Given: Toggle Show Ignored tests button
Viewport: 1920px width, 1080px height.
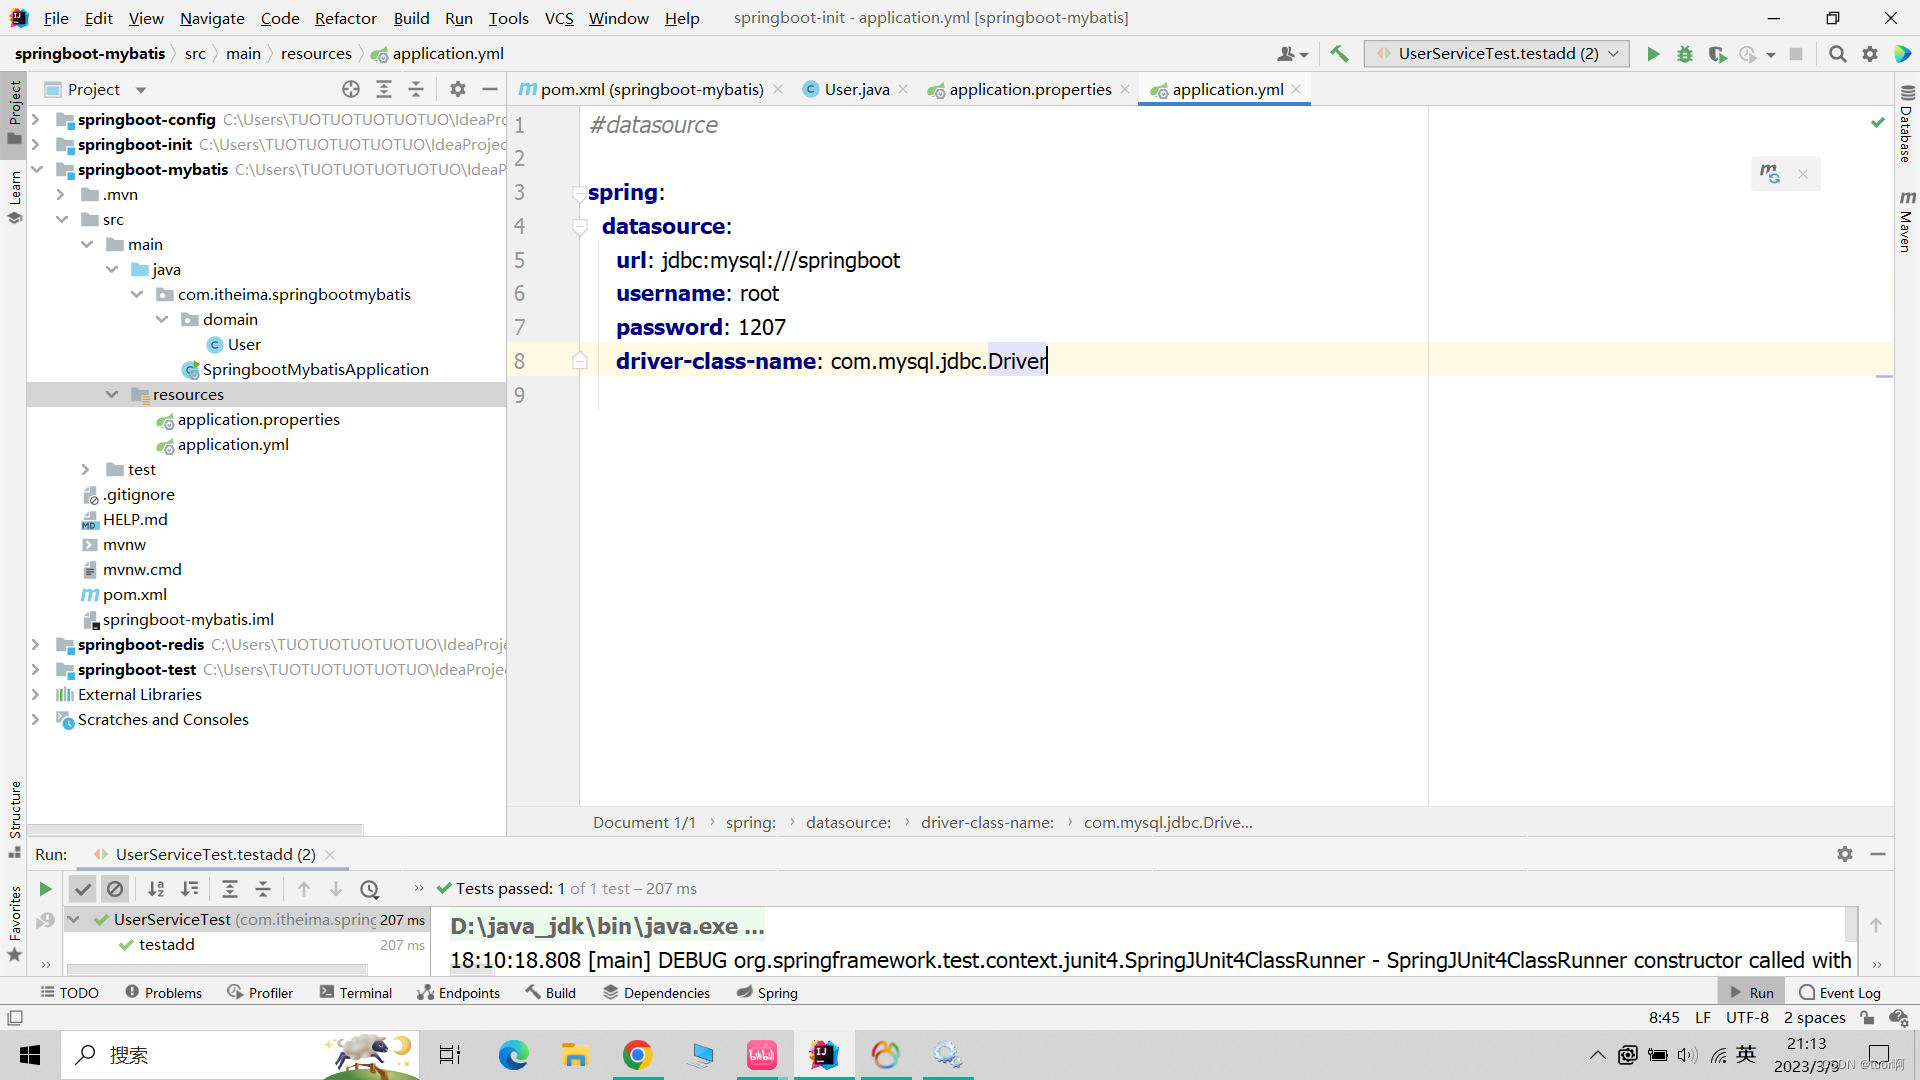Looking at the screenshot, I should pyautogui.click(x=115, y=889).
